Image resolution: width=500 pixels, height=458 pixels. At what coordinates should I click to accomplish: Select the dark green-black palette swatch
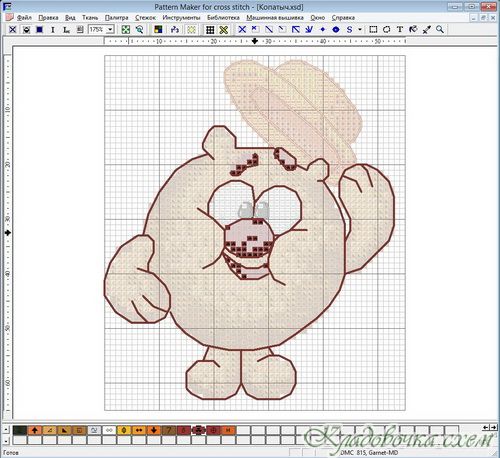click(x=20, y=430)
